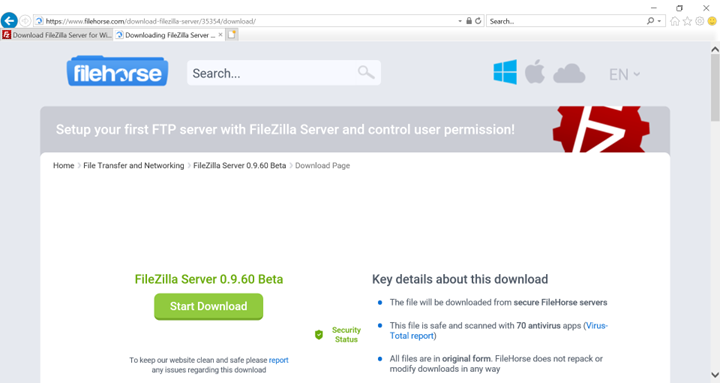Screen dimensions: 720x383
Task: Go to Home breadcrumb link
Action: pos(63,165)
